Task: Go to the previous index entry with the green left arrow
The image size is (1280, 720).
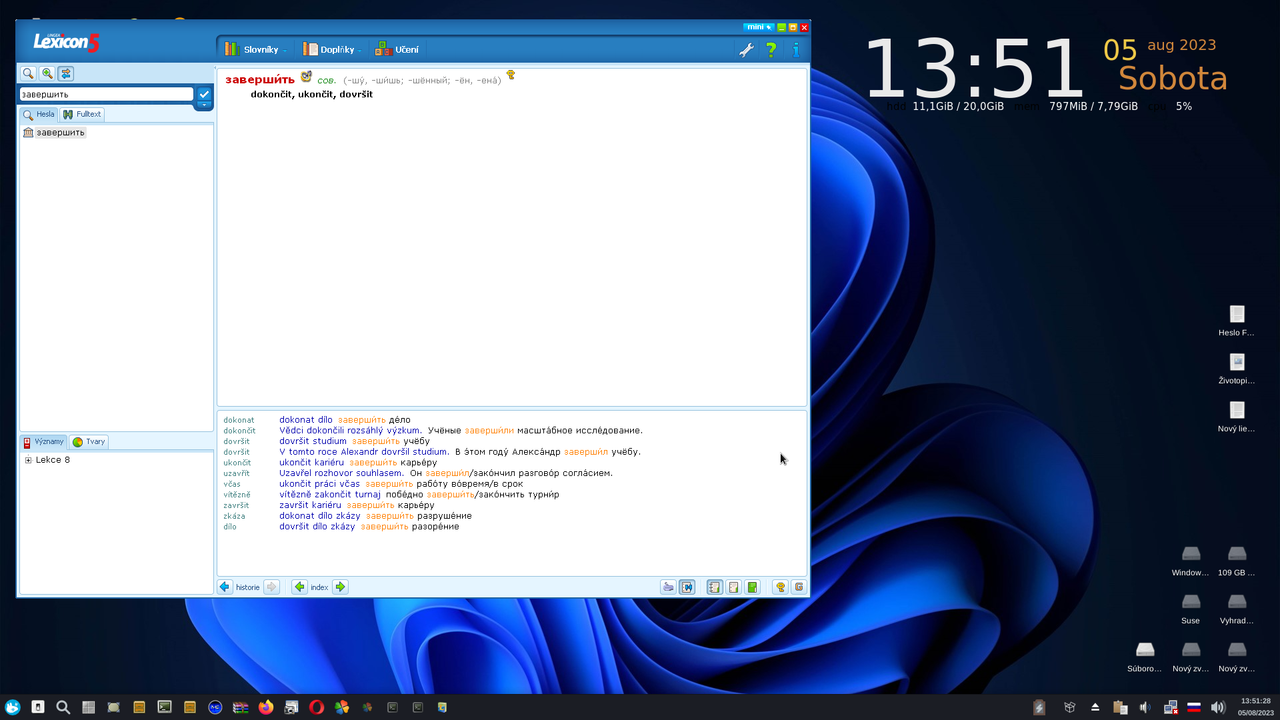Action: tap(299, 587)
